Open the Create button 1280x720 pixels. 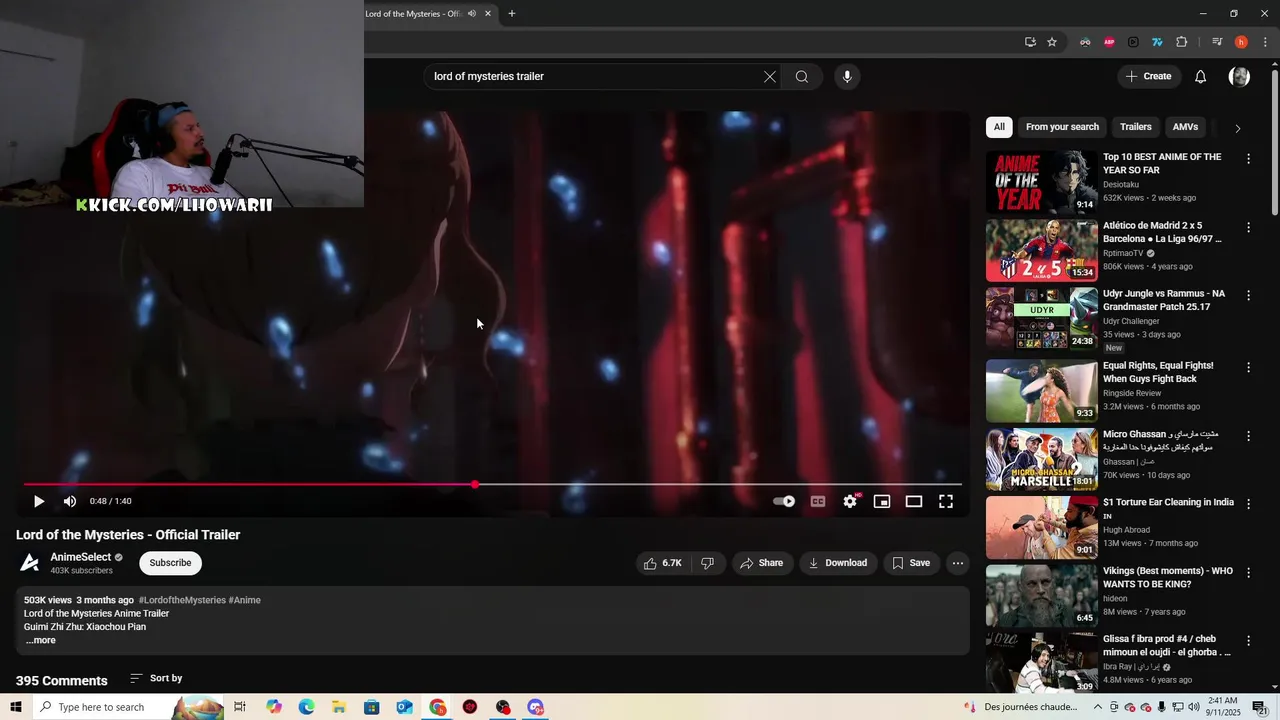coord(1148,77)
